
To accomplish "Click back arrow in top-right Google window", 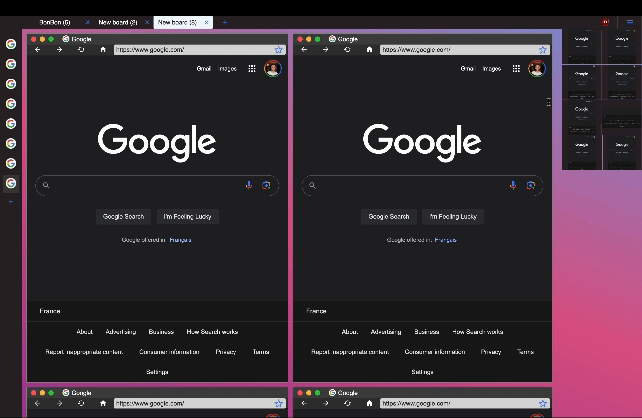I will click(x=304, y=50).
